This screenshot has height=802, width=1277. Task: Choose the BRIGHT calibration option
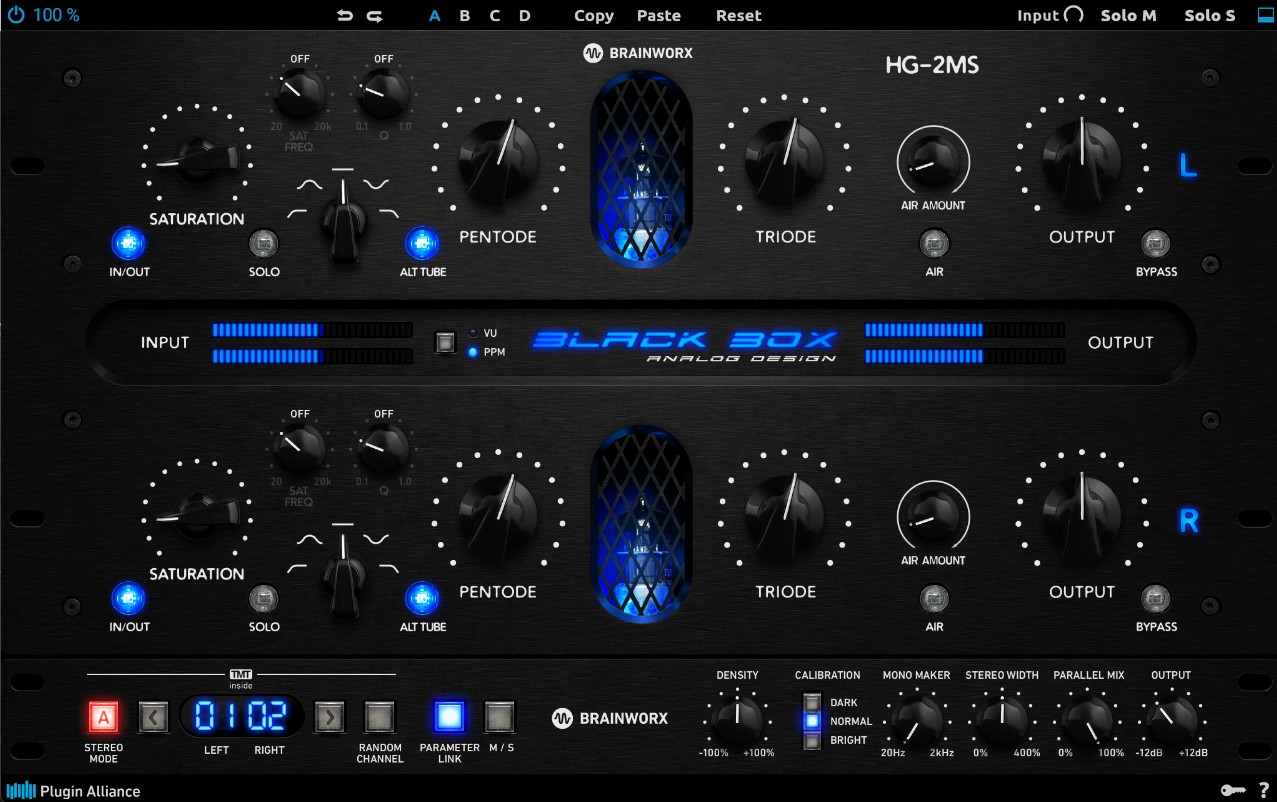(x=812, y=740)
